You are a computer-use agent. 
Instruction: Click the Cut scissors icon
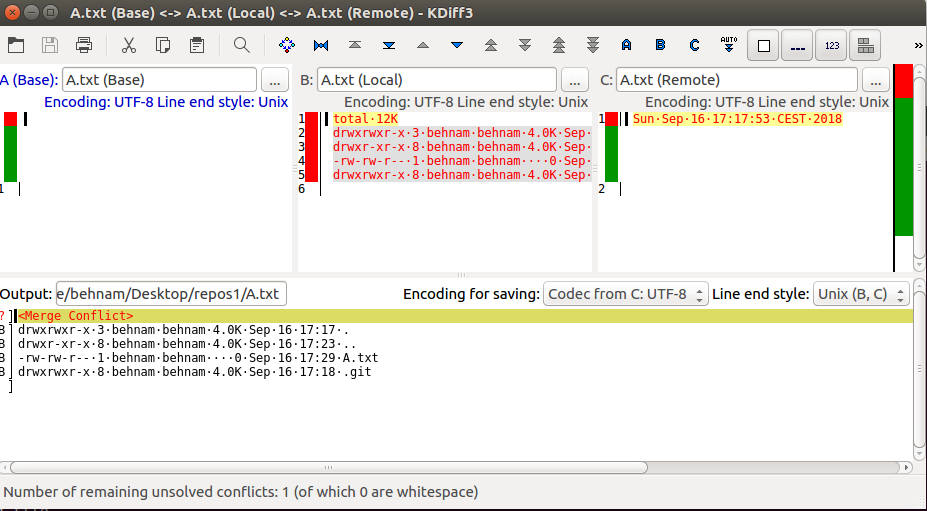128,45
